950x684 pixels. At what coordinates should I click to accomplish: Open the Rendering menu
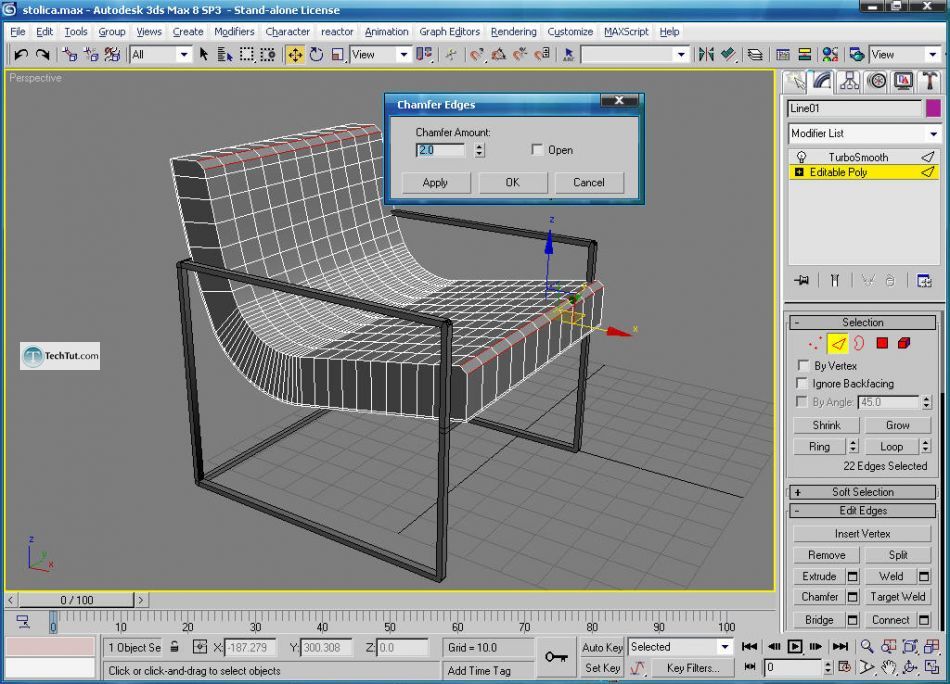coord(513,32)
